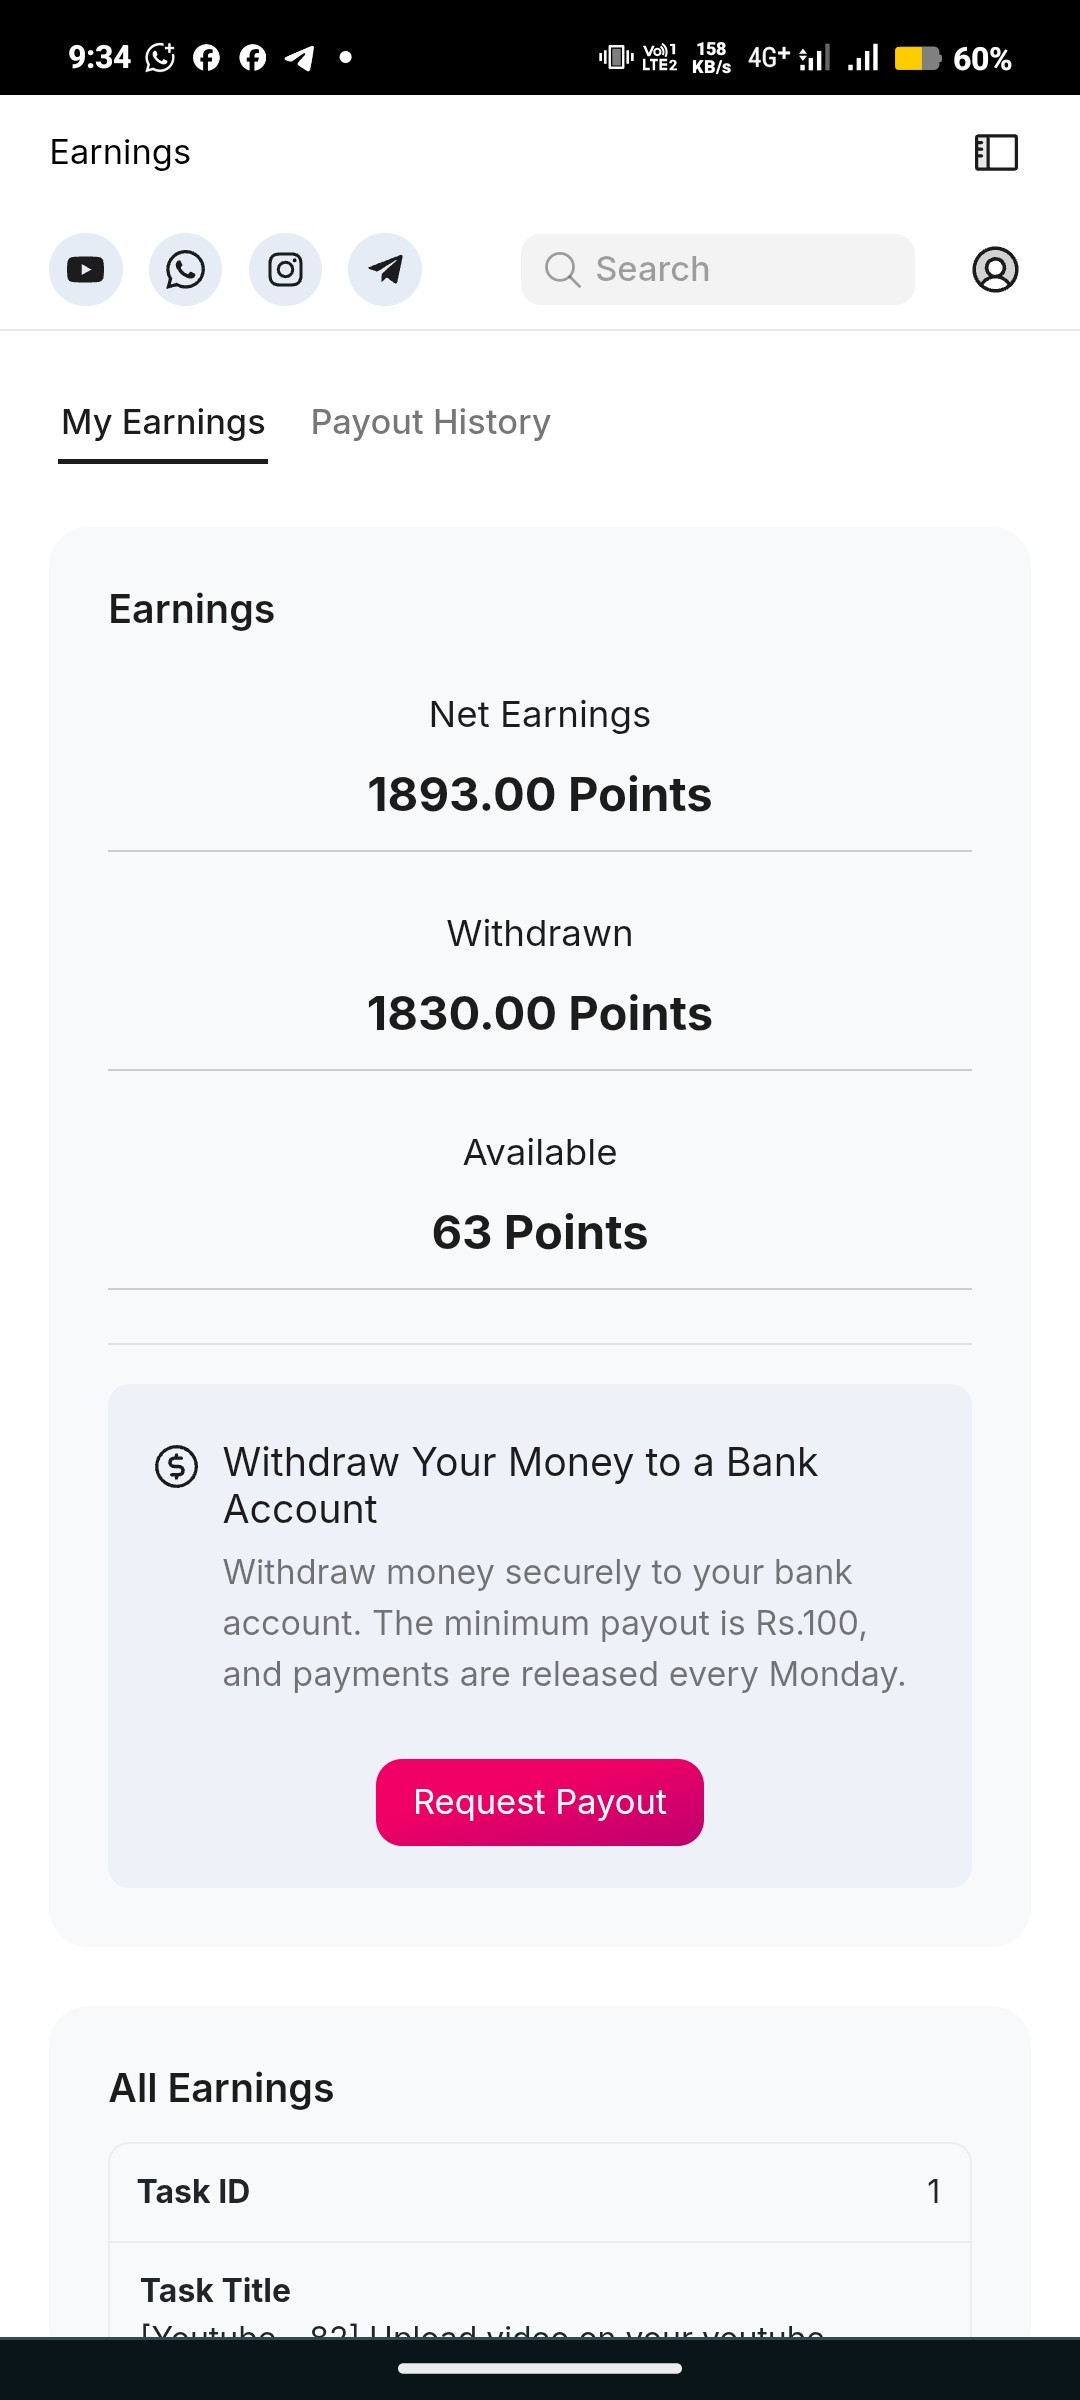Click the magnifier icon in search box

[x=562, y=269]
